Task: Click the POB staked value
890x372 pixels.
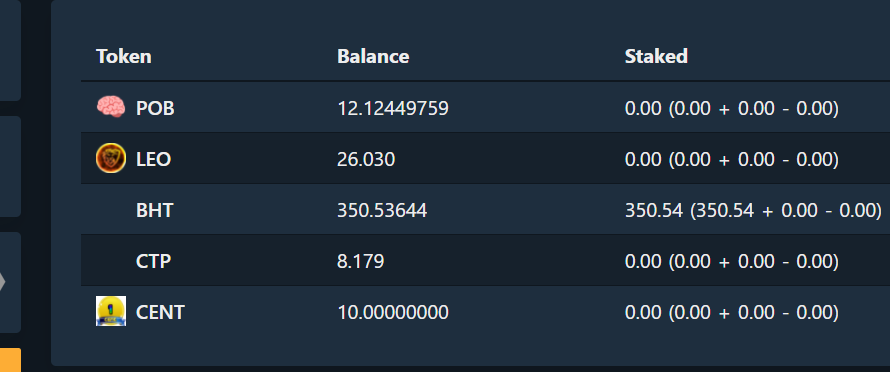Action: 732,108
